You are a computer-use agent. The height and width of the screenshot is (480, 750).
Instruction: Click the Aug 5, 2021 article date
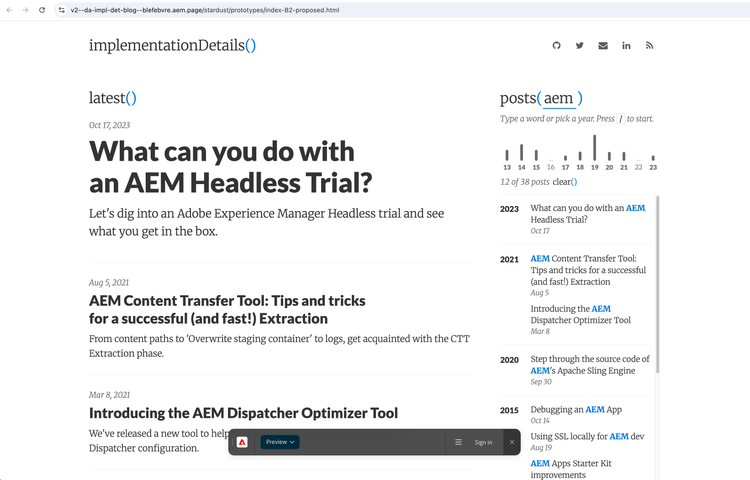click(x=109, y=283)
